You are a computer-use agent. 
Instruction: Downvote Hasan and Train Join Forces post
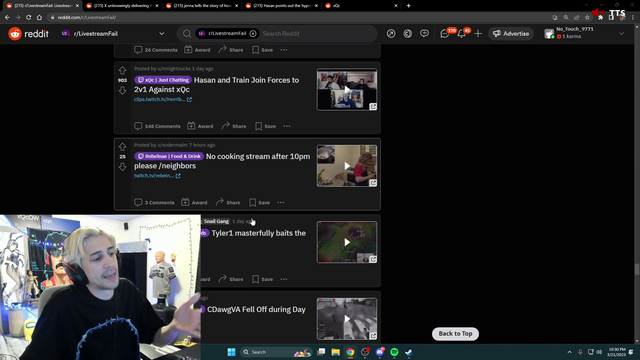pos(122,90)
